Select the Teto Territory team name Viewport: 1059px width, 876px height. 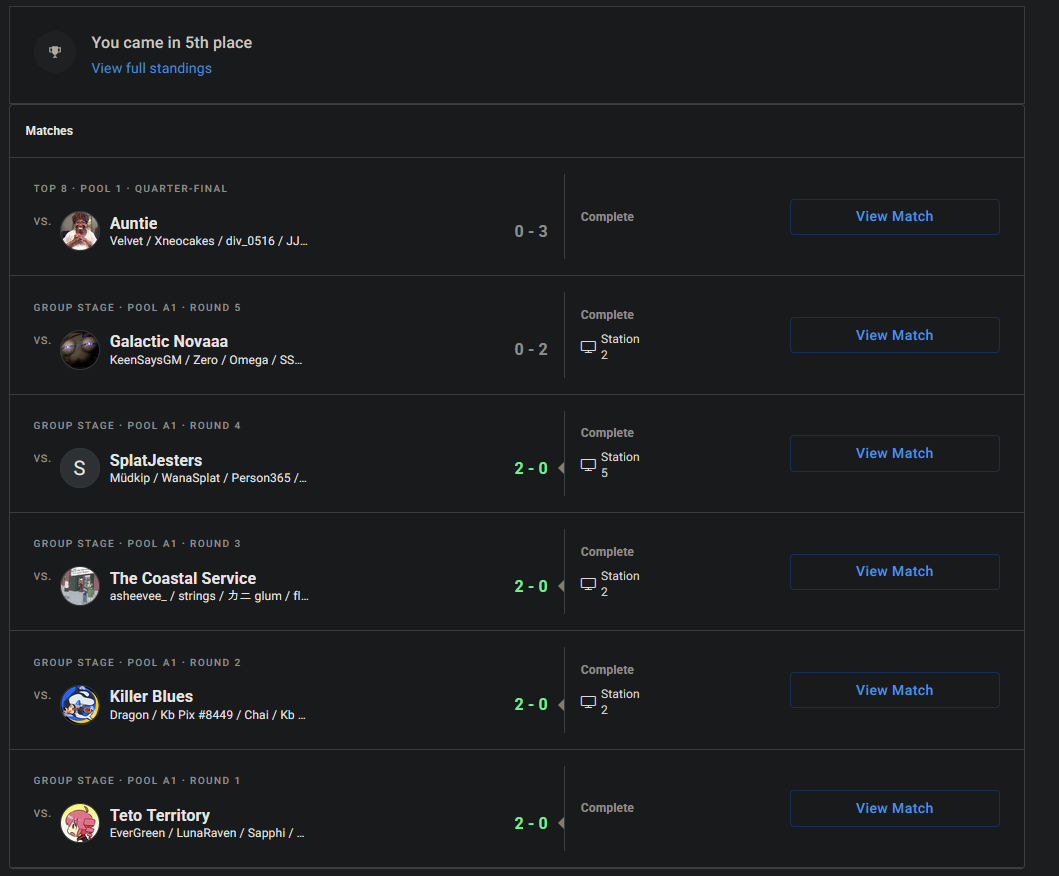pos(160,815)
